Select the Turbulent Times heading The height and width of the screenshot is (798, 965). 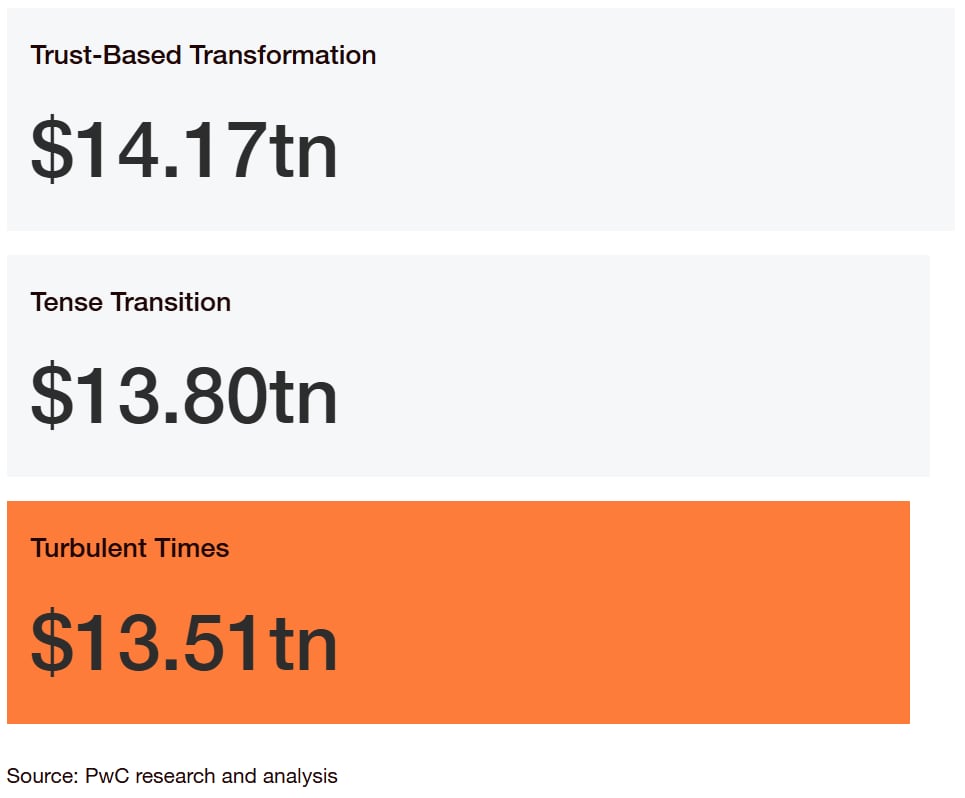coord(130,548)
